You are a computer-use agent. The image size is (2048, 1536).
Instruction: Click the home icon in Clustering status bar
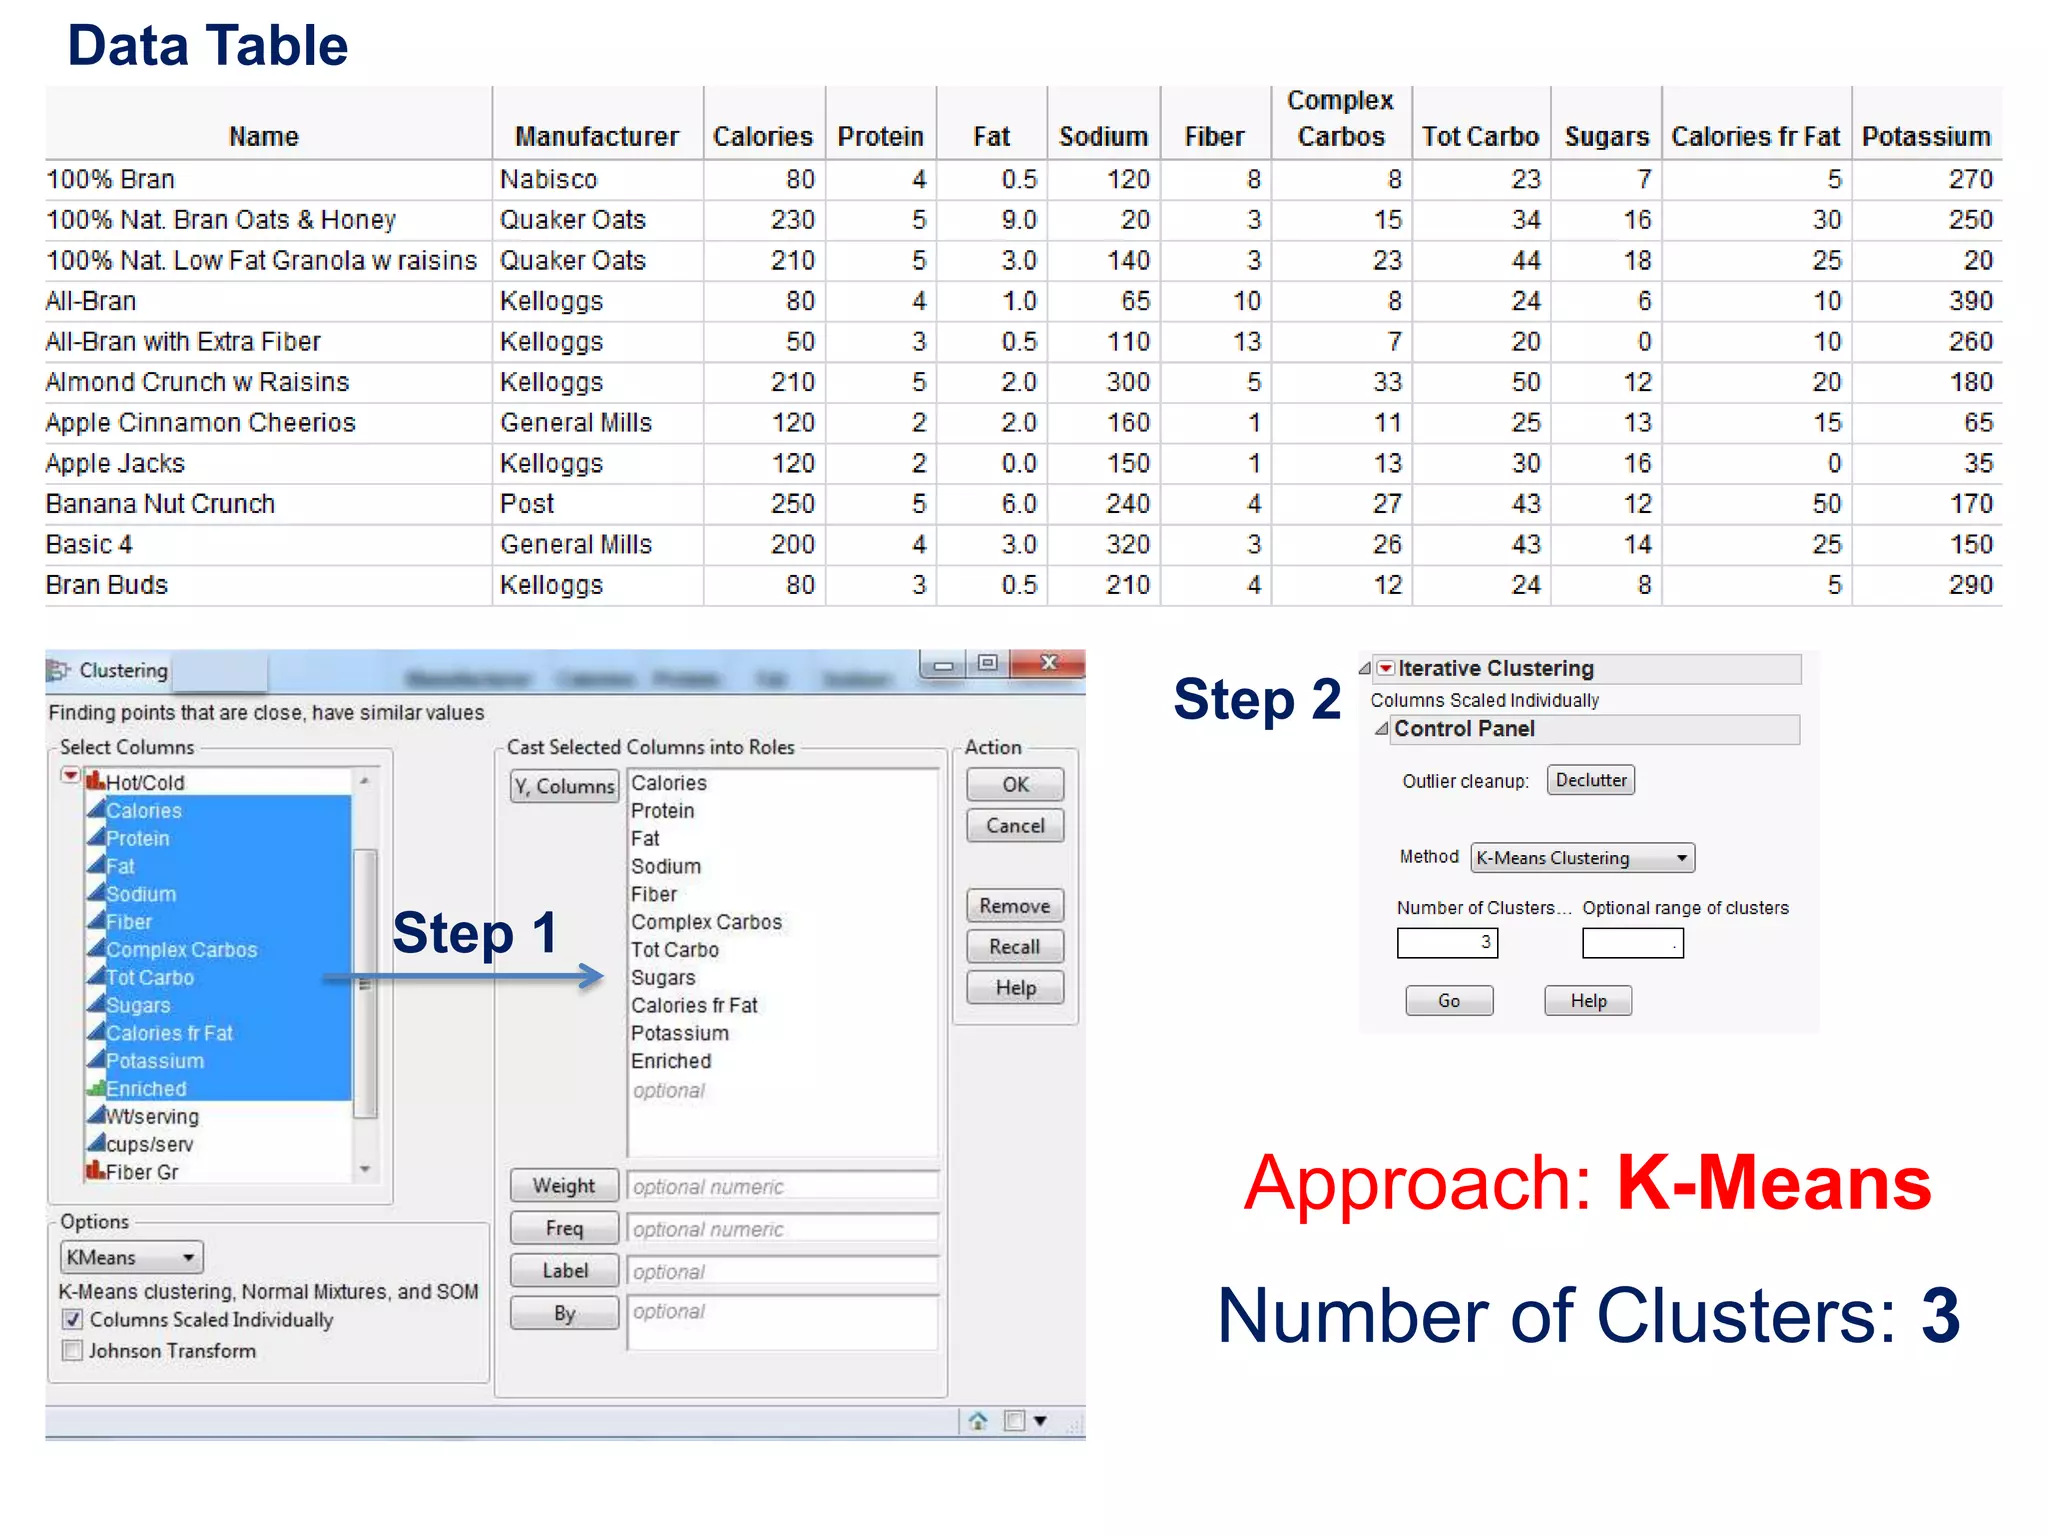978,1420
